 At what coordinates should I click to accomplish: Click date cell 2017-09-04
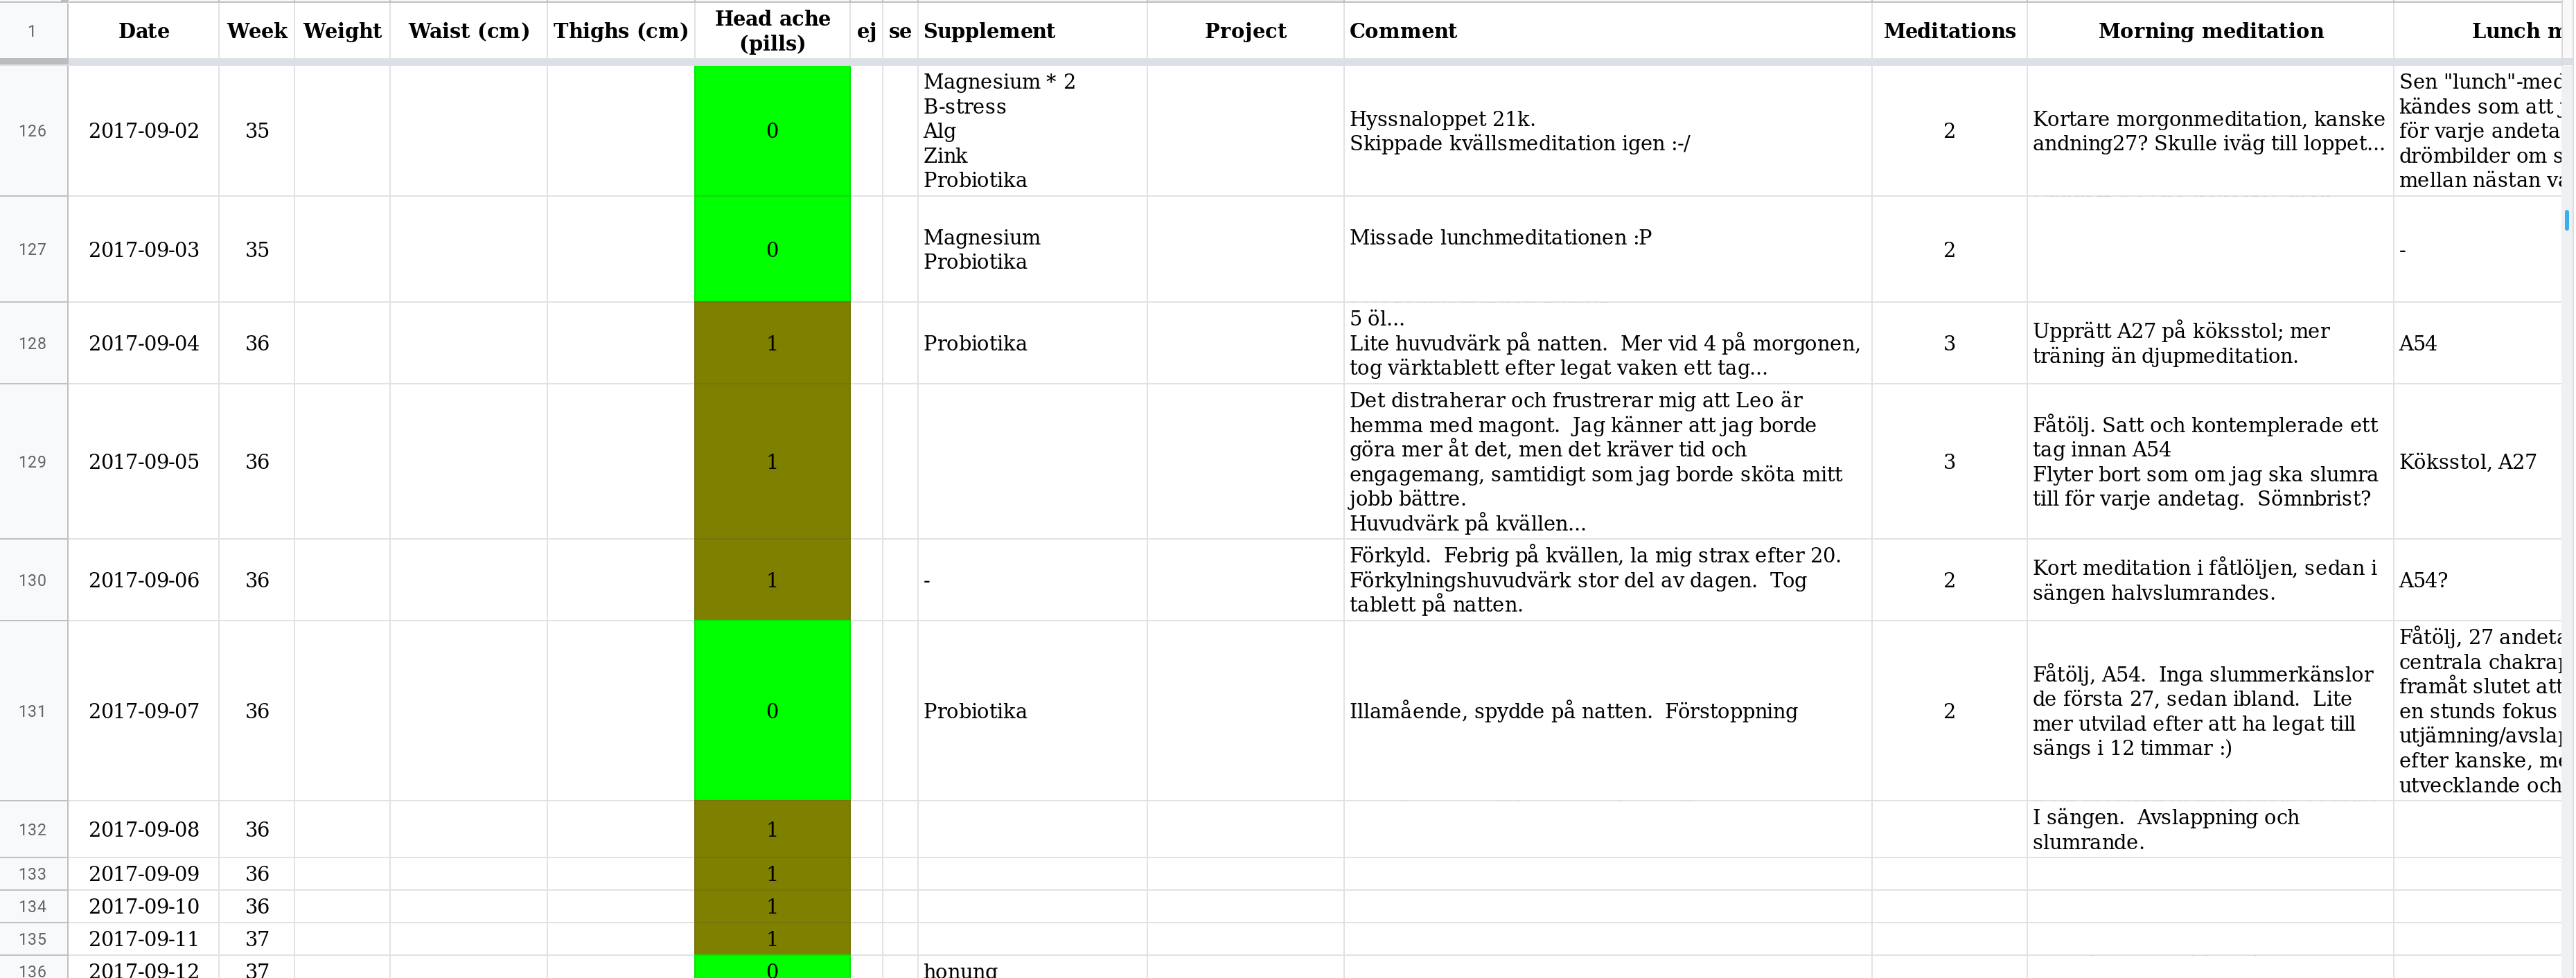click(144, 343)
